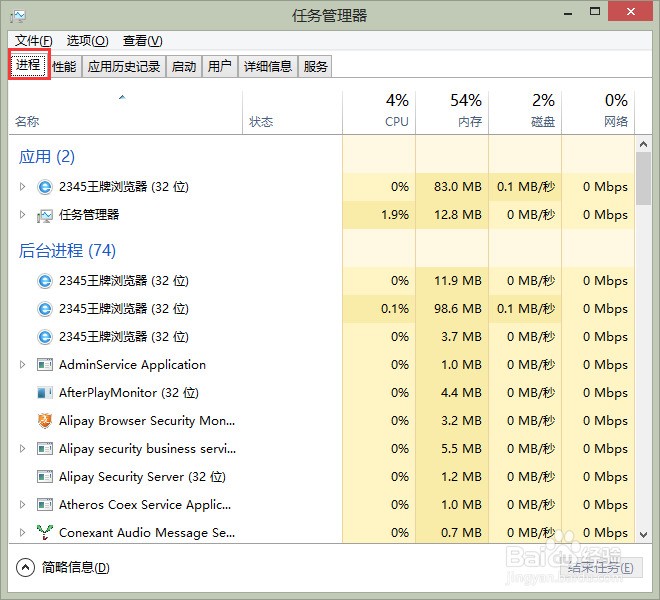Switch to the 服务 tab
The height and width of the screenshot is (600, 660).
pos(315,67)
